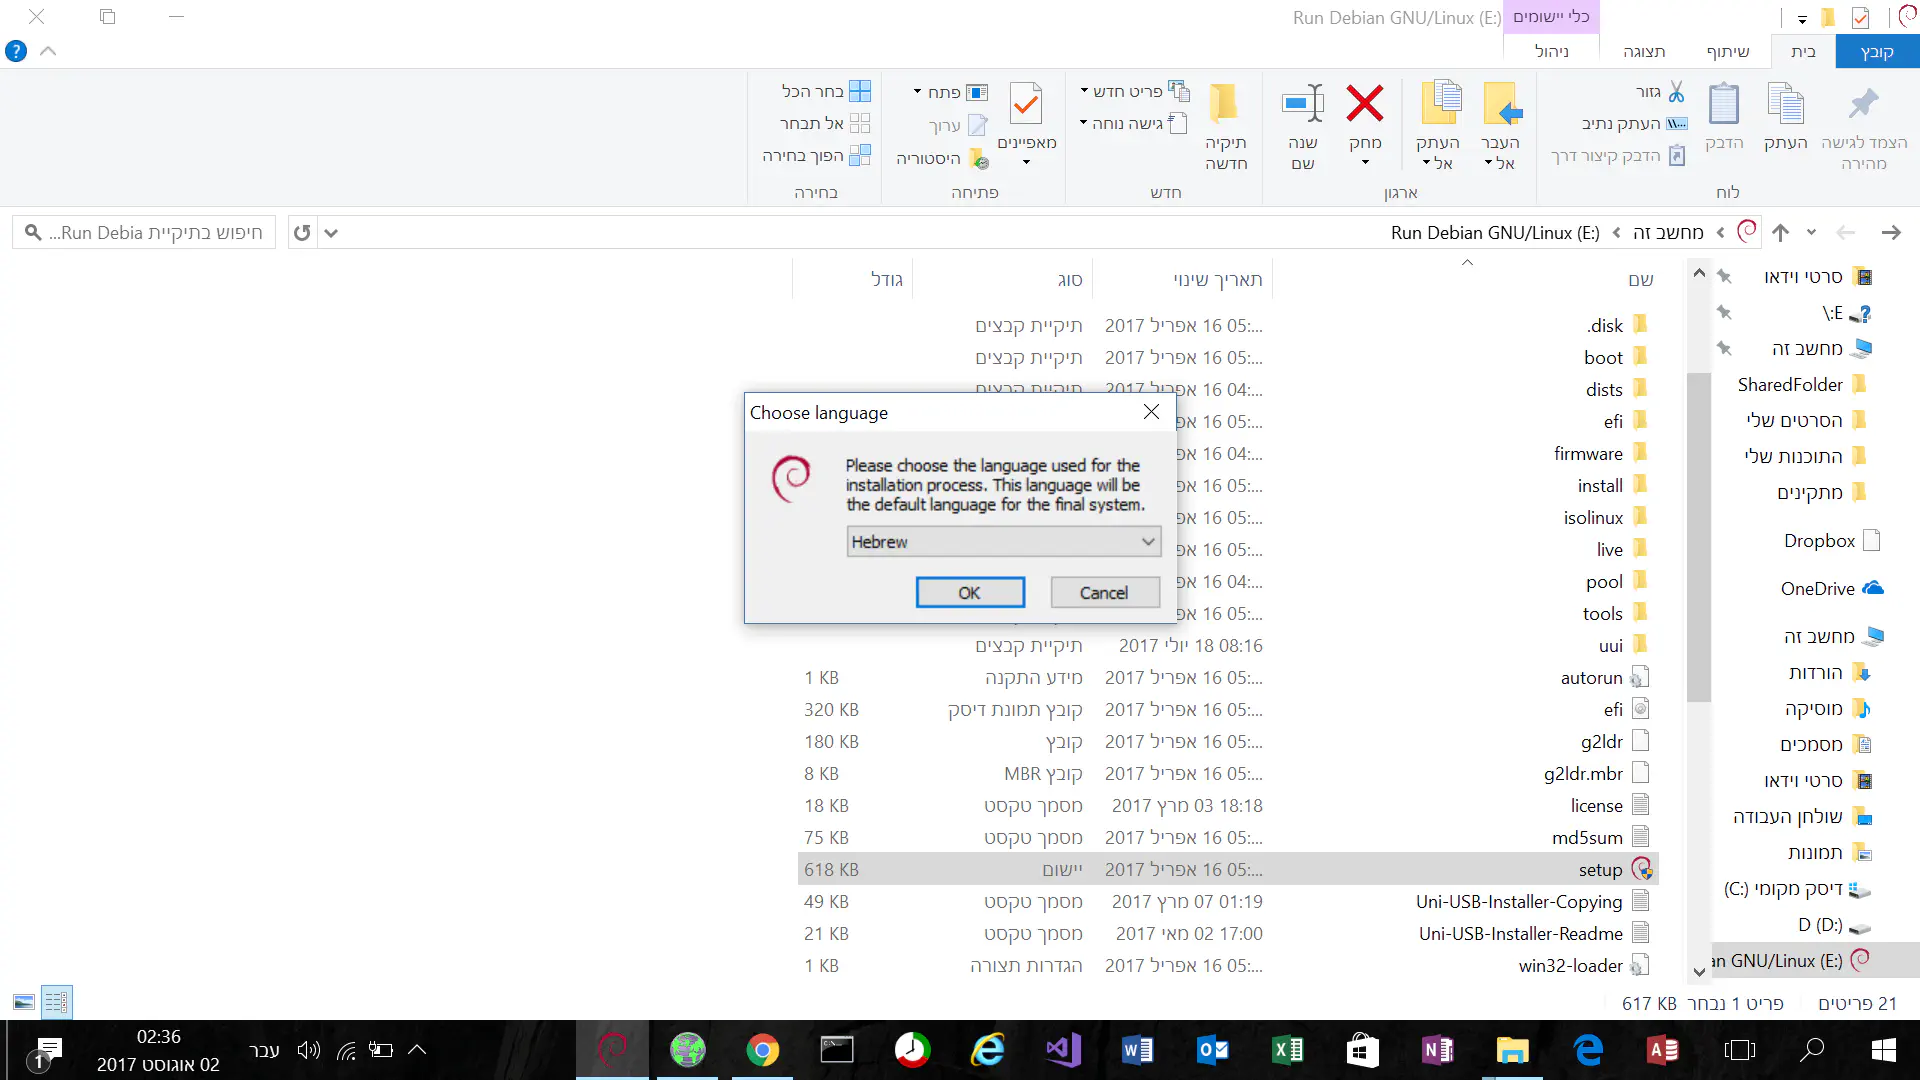Open the Hebrew language combo box

pyautogui.click(x=1003, y=542)
